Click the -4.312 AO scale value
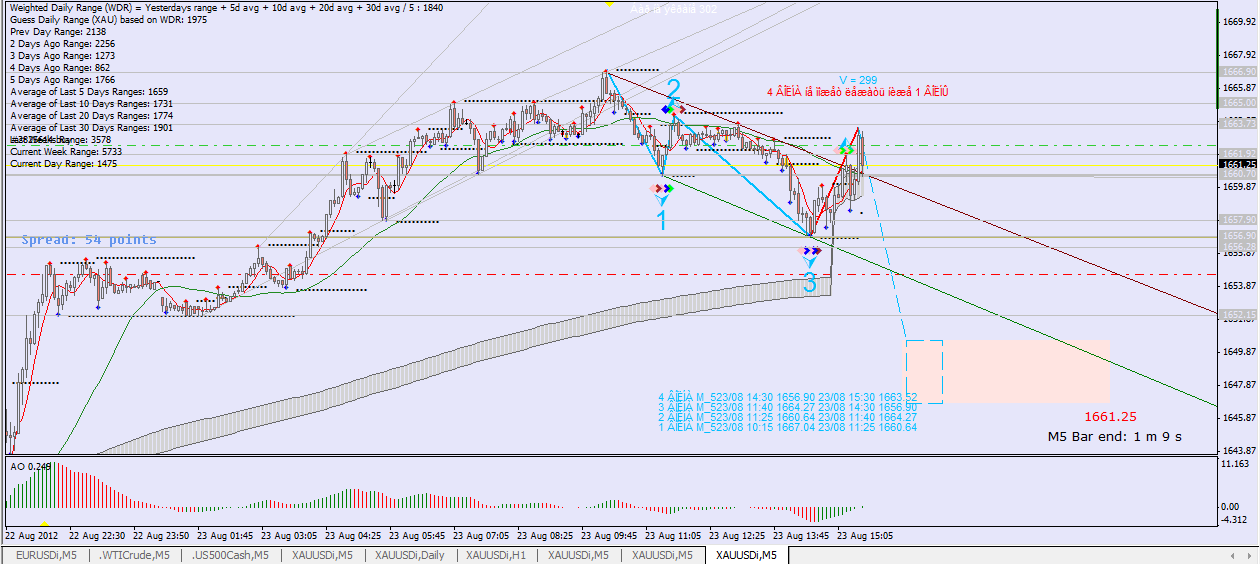This screenshot has height=564, width=1260. 1236,520
